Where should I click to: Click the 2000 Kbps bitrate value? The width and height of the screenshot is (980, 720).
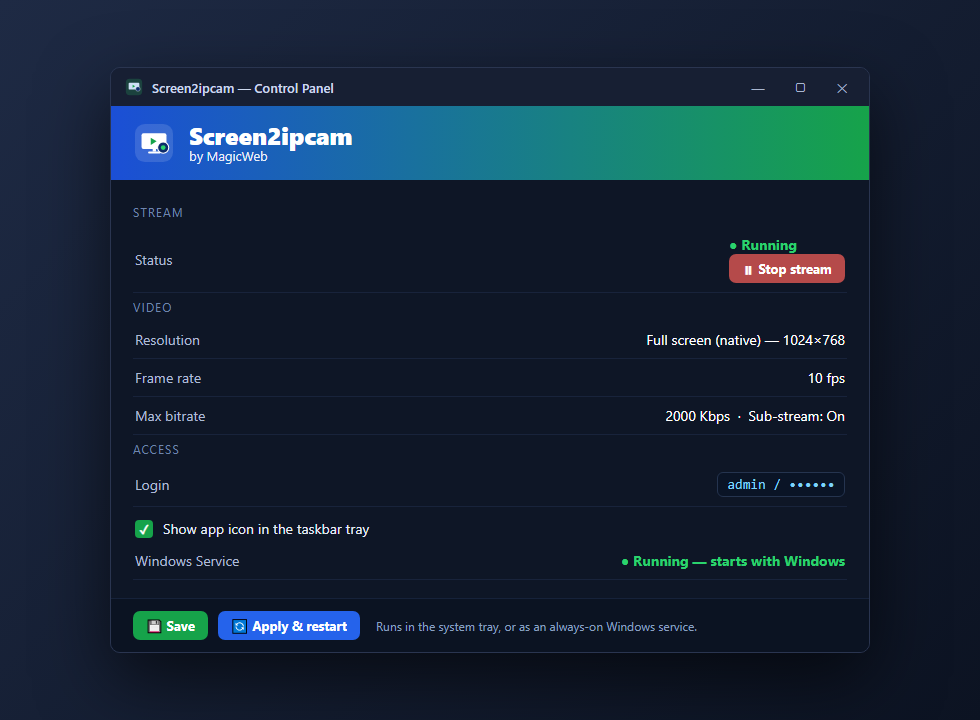pyautogui.click(x=698, y=416)
